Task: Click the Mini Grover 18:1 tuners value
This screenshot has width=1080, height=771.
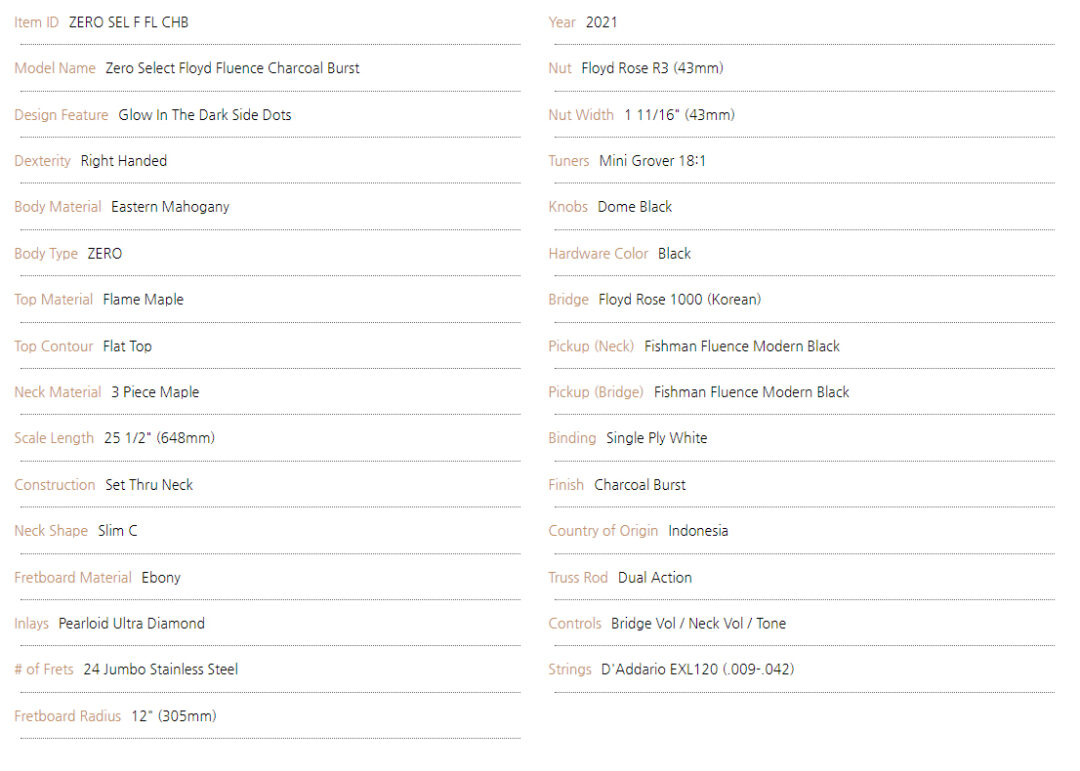Action: (652, 161)
